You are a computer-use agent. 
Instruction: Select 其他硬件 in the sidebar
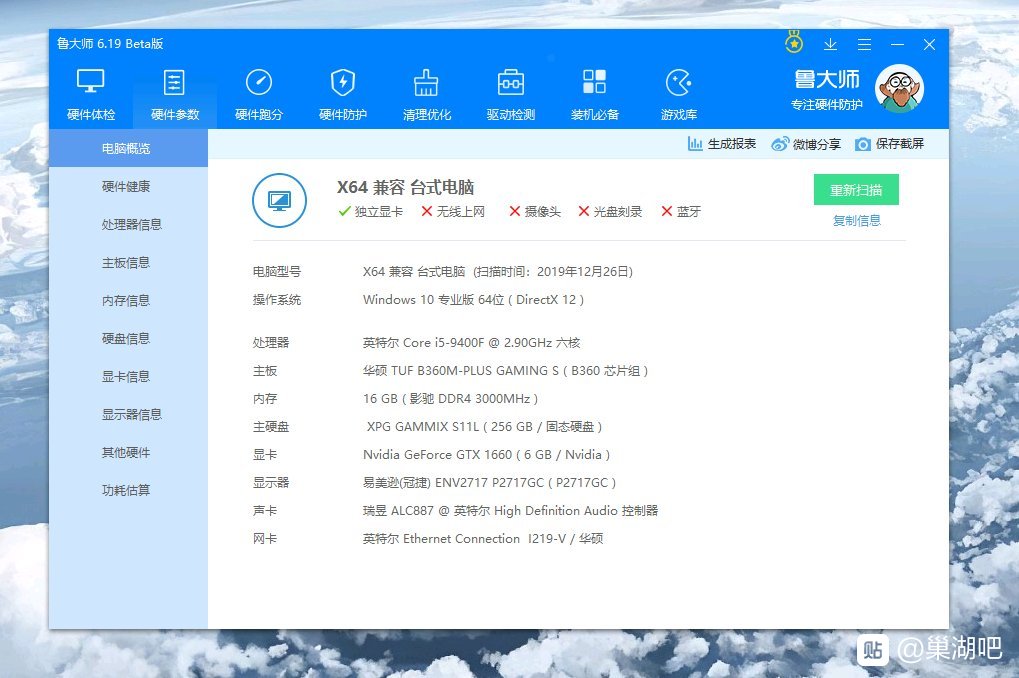click(128, 452)
